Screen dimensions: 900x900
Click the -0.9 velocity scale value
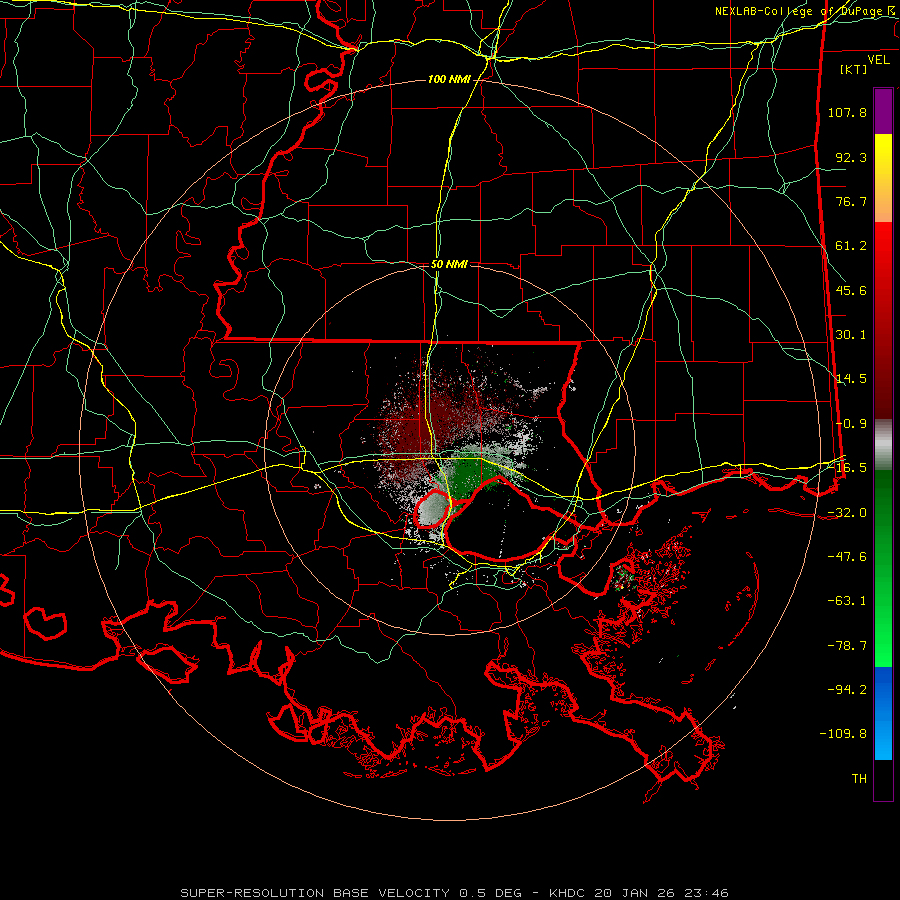[851, 424]
